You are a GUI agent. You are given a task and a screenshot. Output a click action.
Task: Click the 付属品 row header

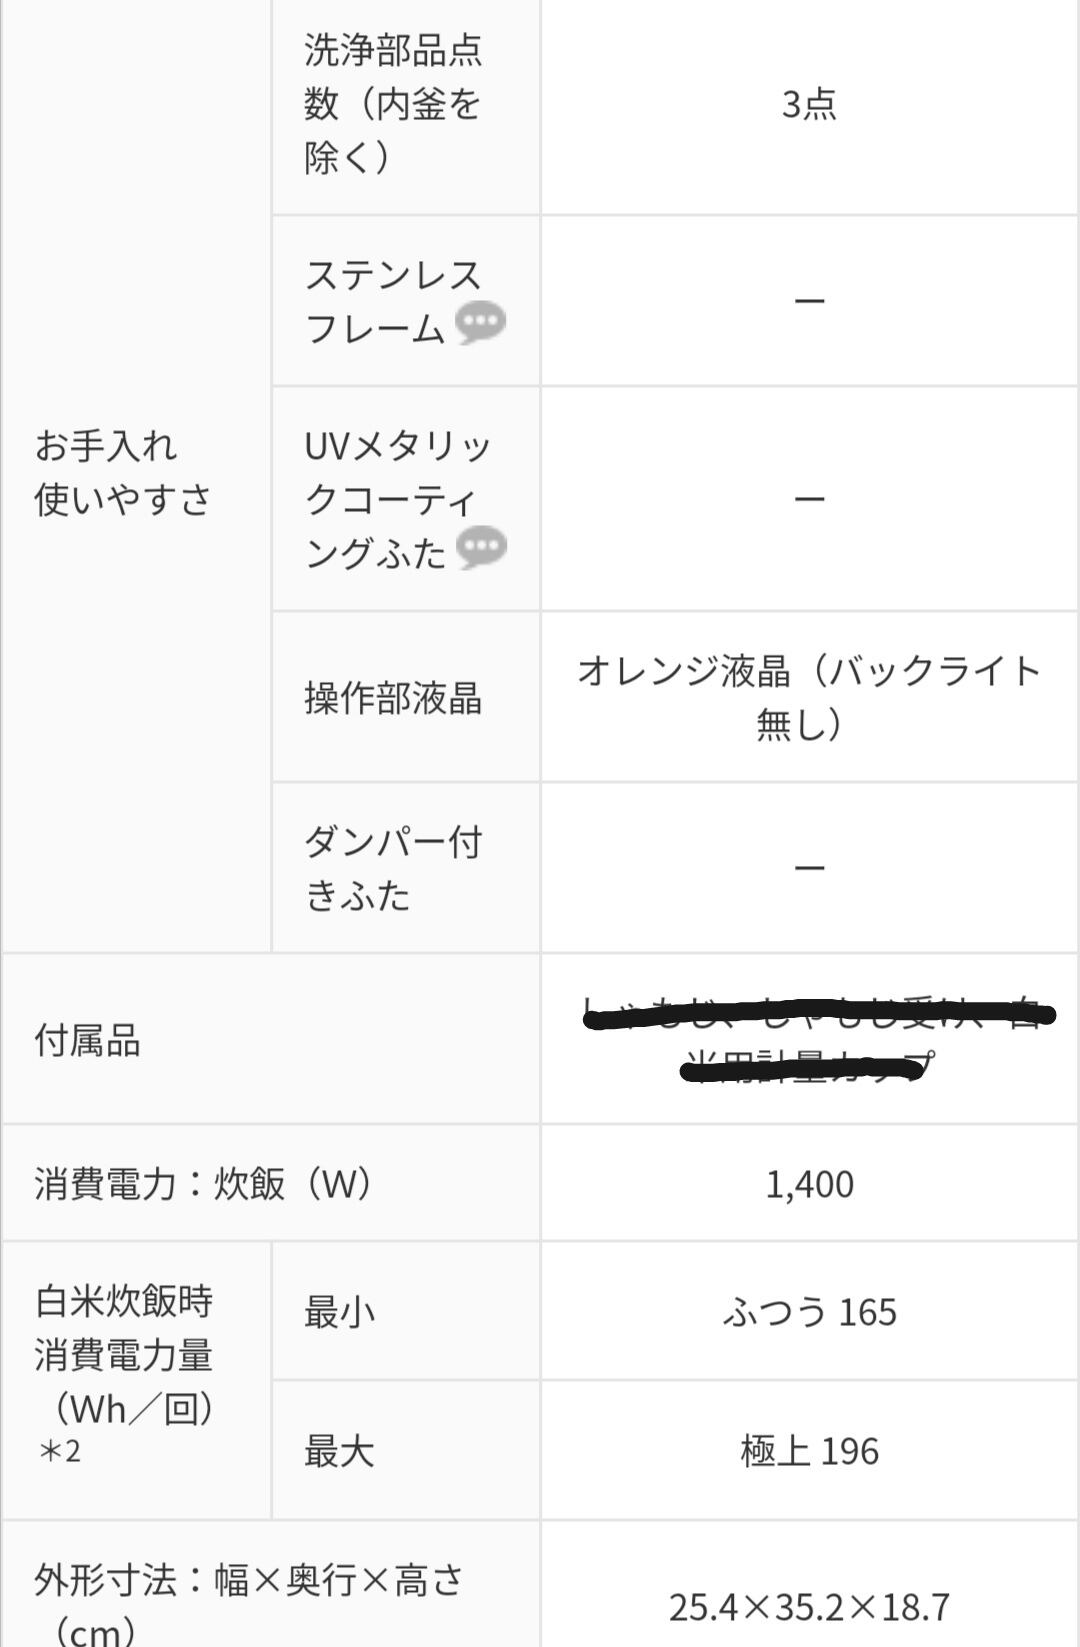pos(88,1041)
